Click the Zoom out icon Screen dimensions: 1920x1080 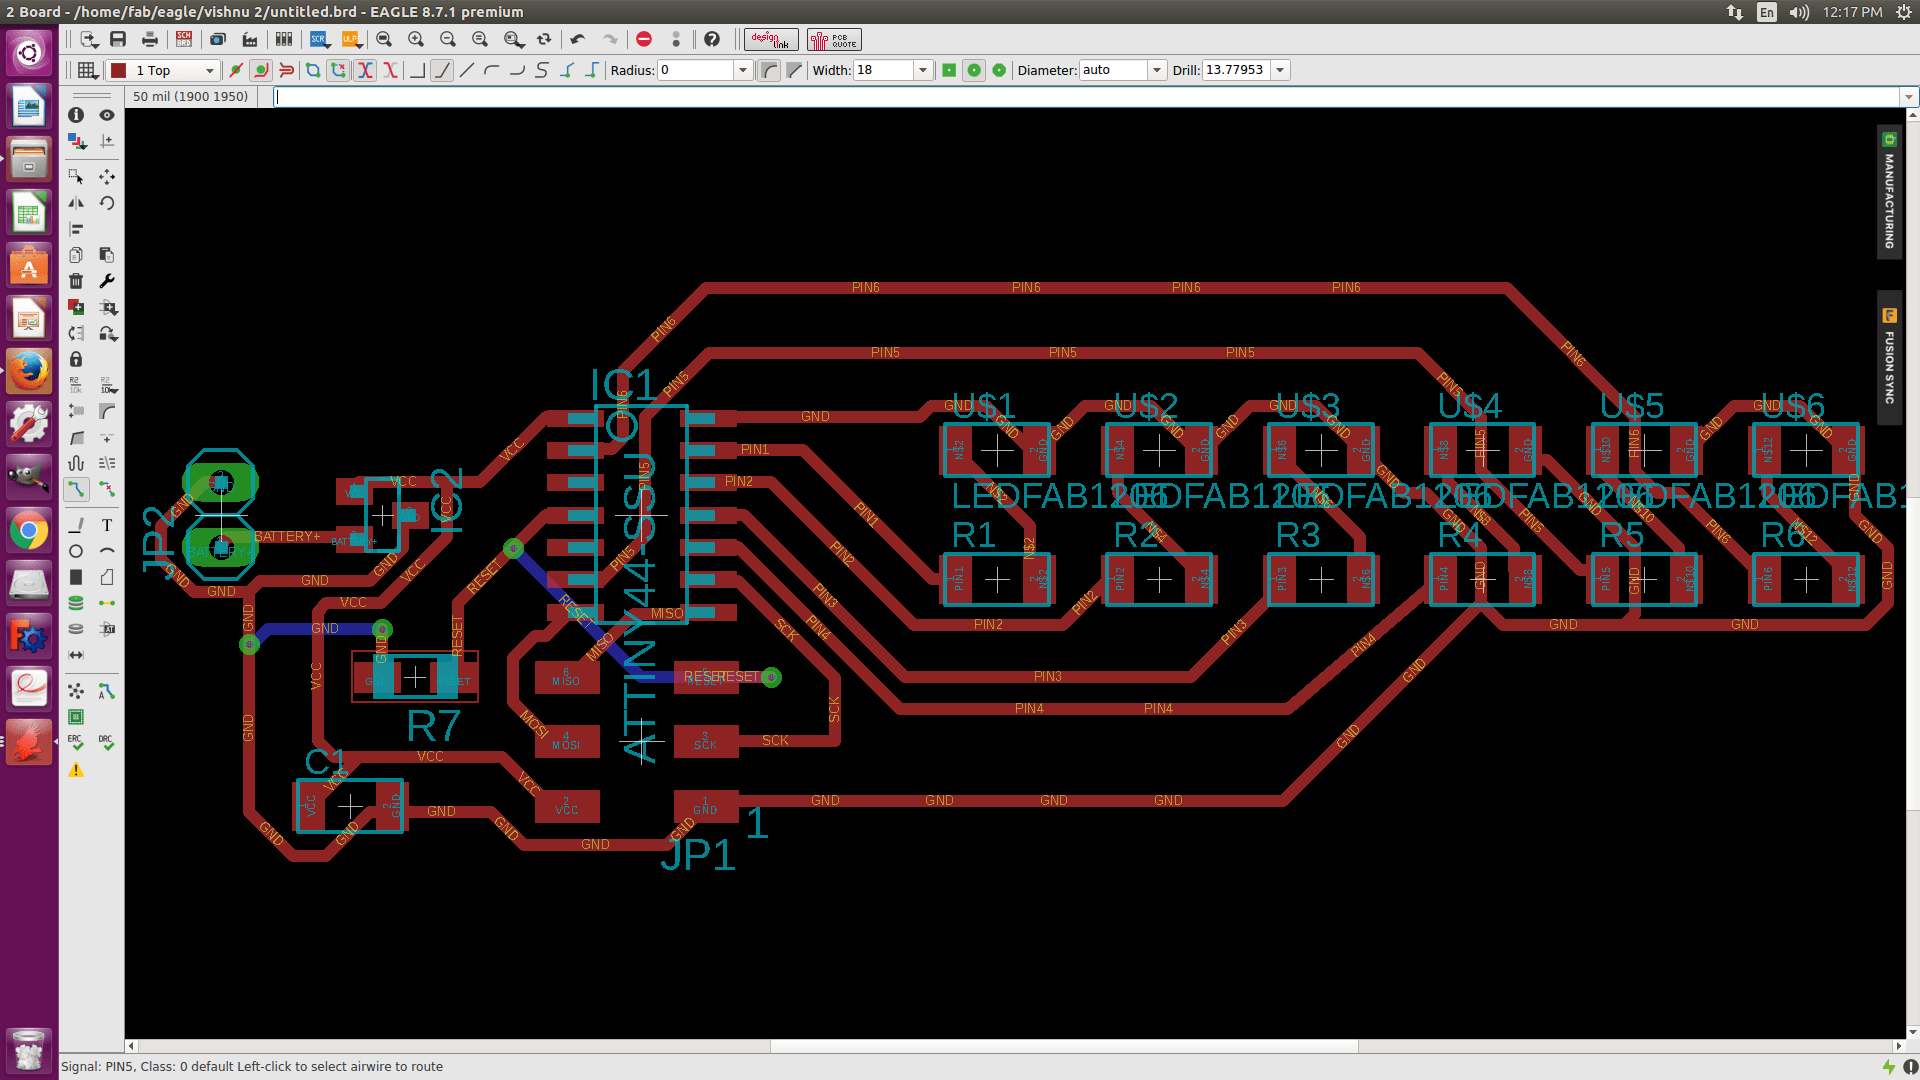click(448, 39)
